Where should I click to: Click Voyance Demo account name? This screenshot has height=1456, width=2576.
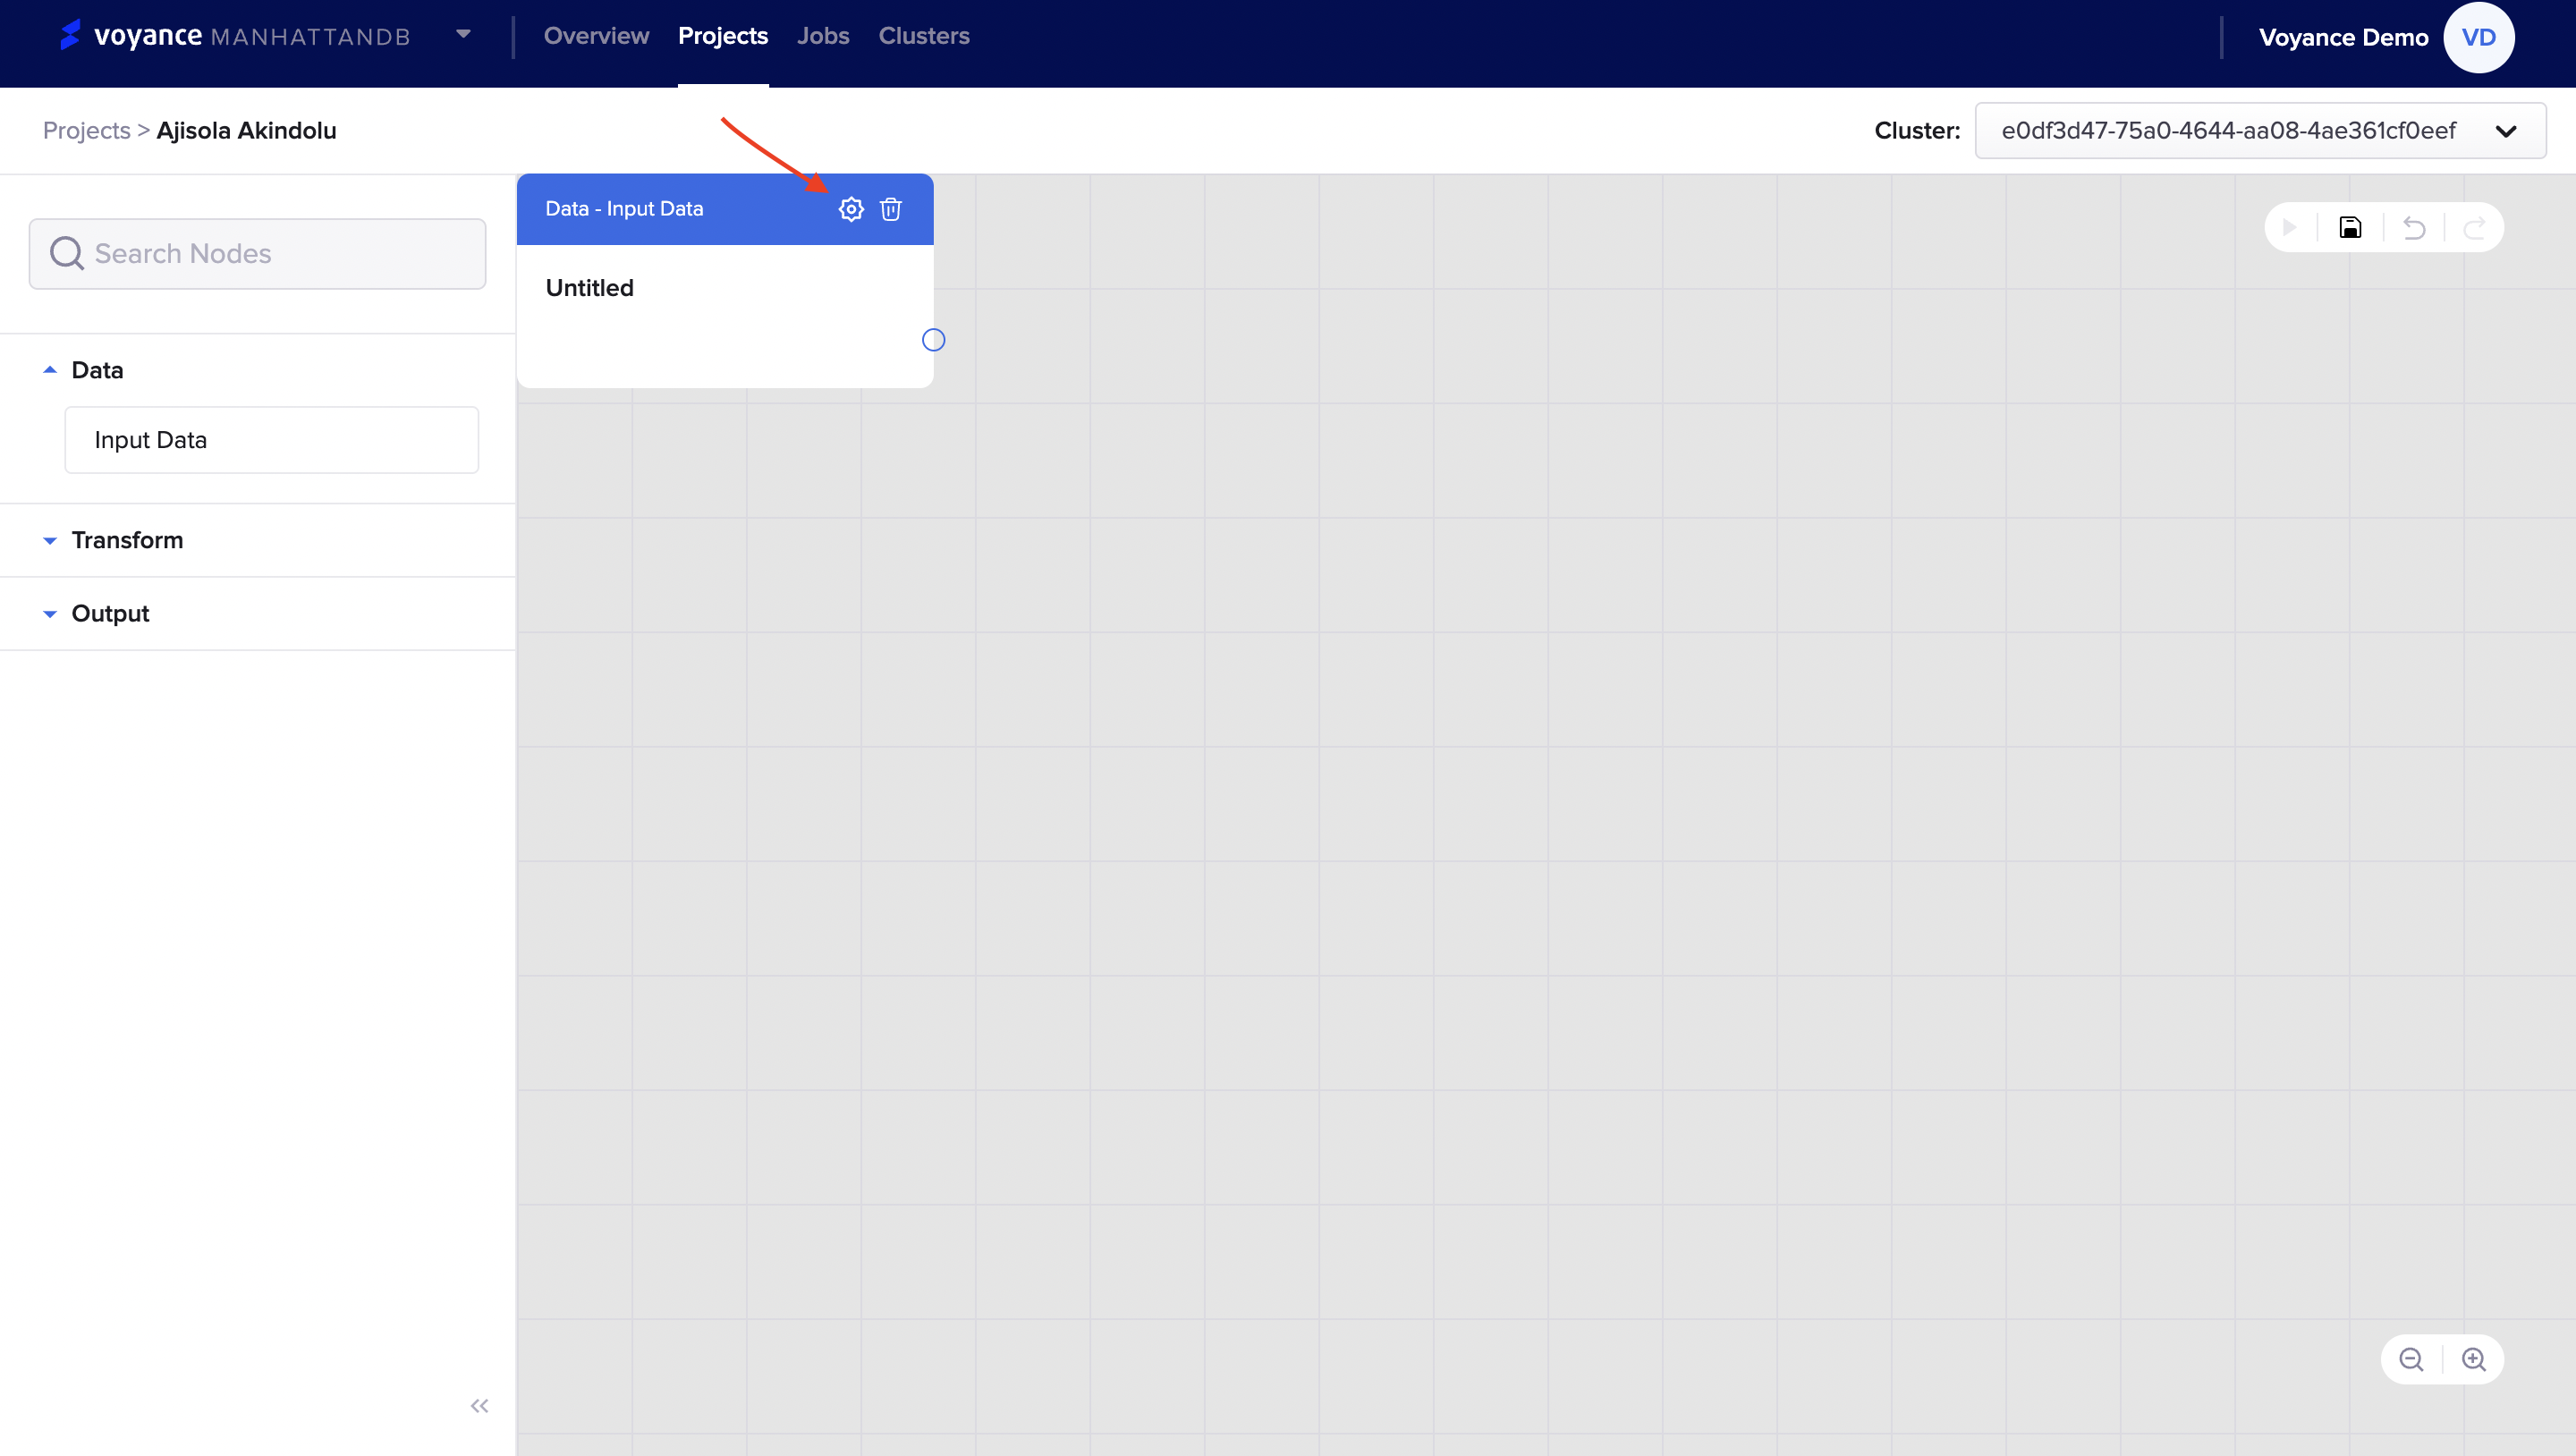coord(2343,37)
